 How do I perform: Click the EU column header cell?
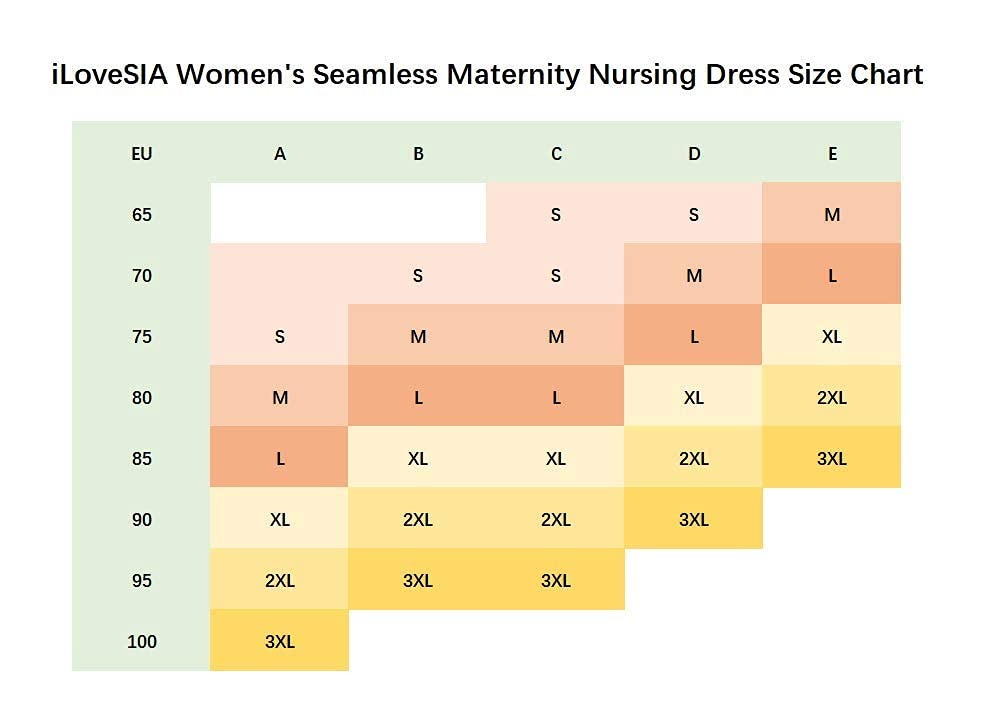[141, 154]
